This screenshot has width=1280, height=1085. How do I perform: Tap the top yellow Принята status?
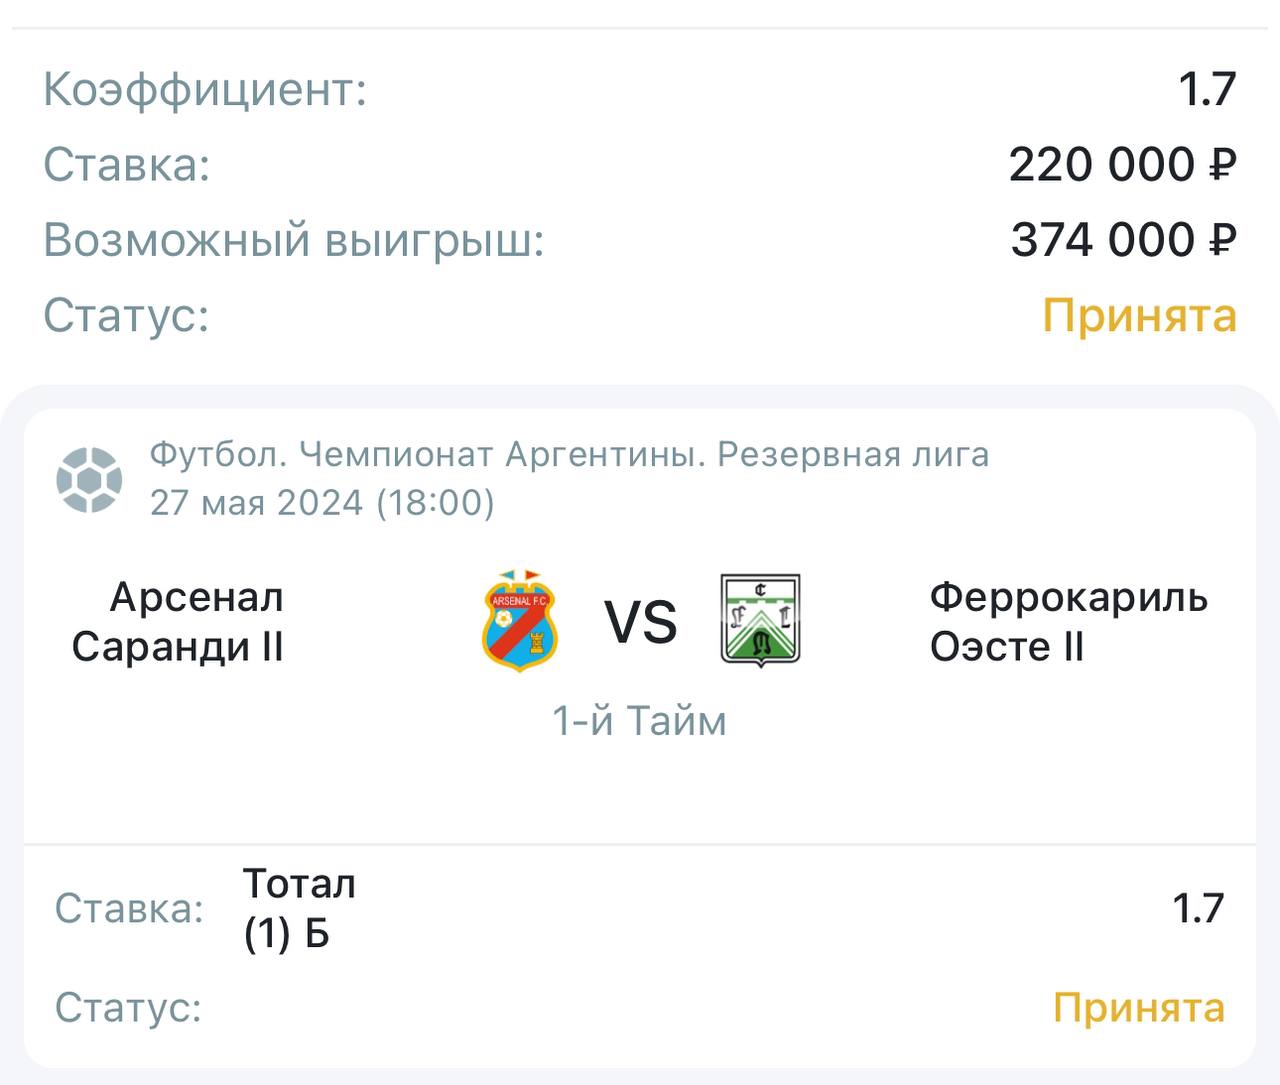[1139, 315]
